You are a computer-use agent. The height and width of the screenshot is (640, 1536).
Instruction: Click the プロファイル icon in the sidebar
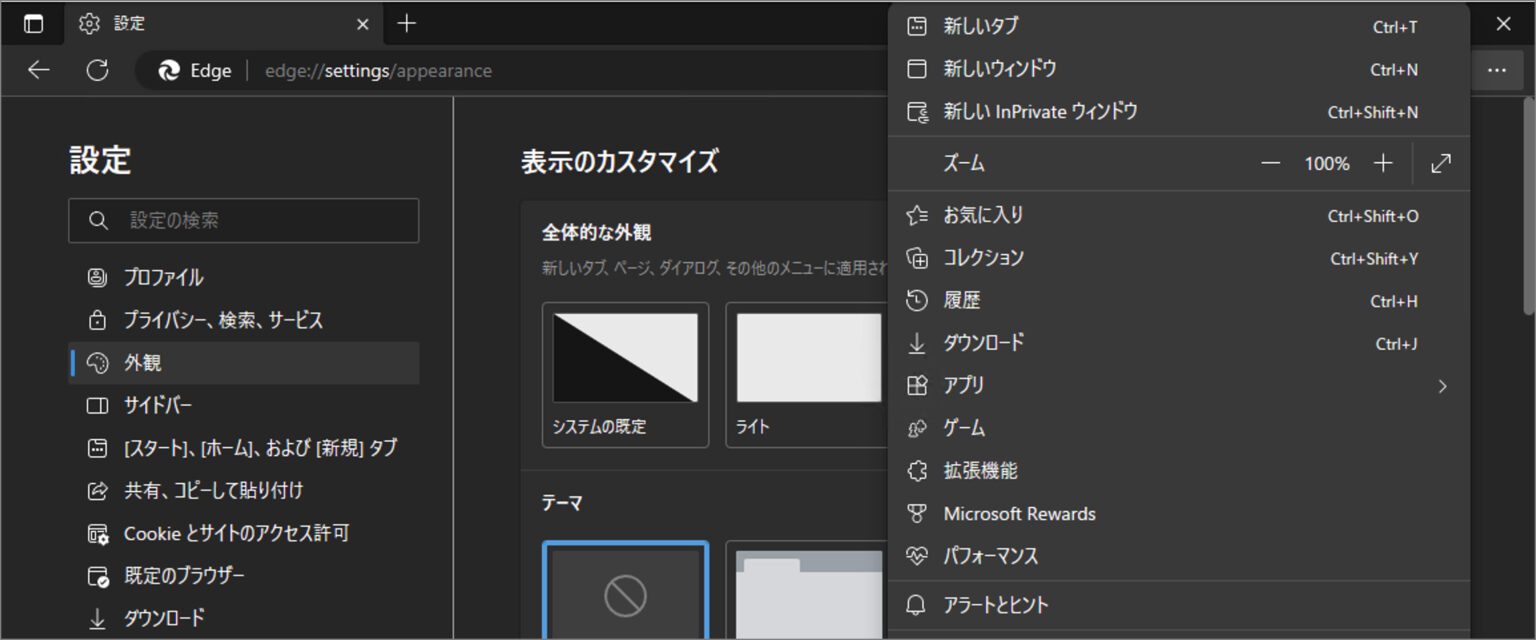tap(97, 277)
